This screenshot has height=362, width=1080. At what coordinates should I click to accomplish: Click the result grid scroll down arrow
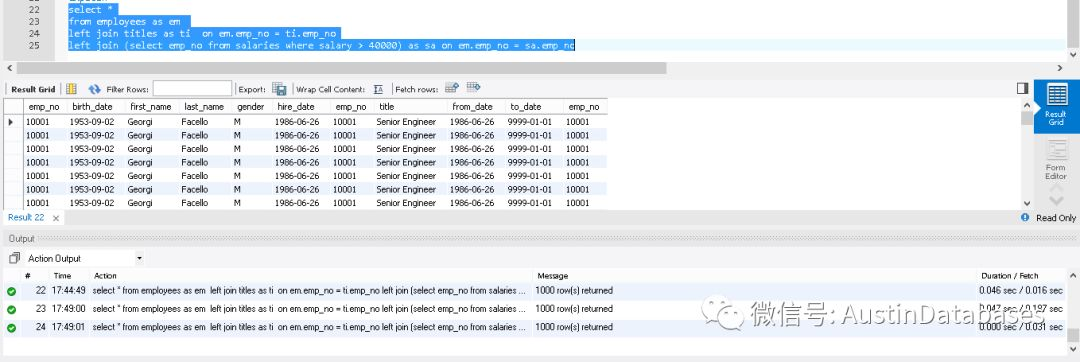coord(1027,204)
